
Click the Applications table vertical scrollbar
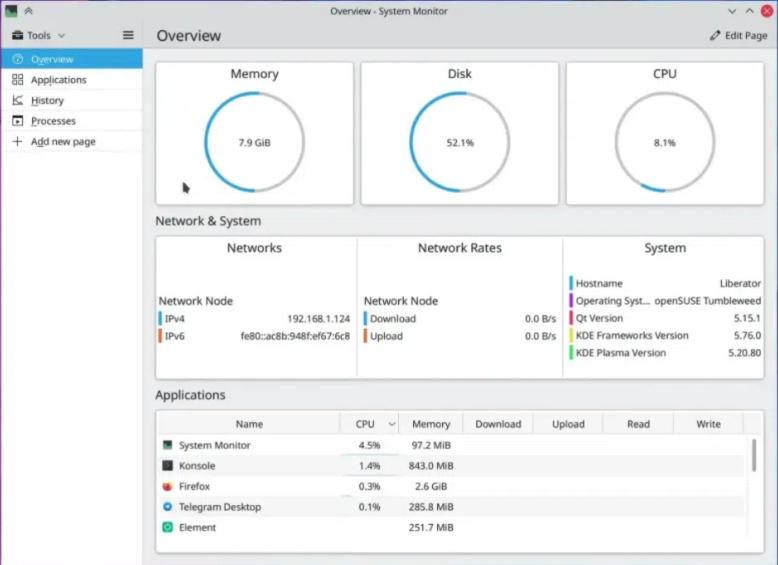[754, 456]
